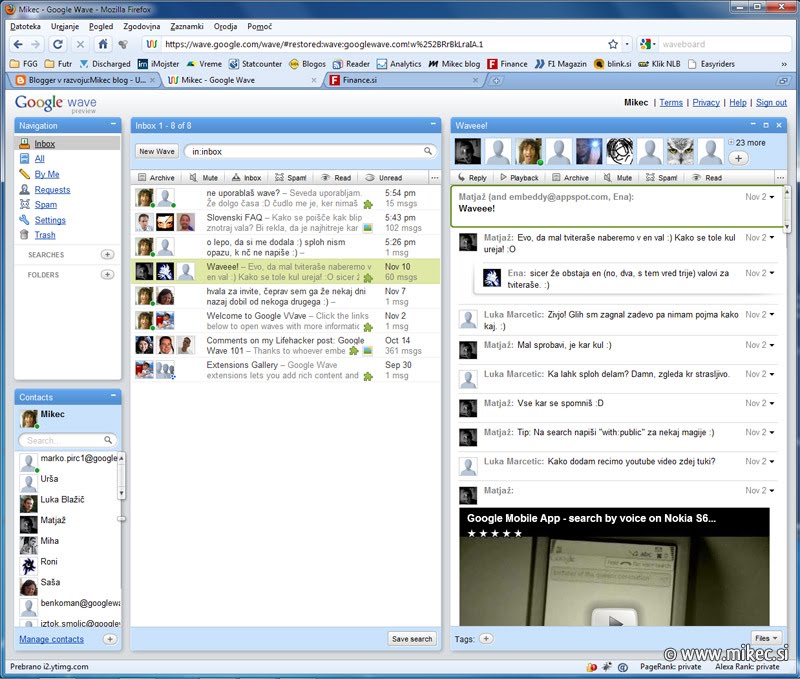Open Trash in Navigation

tap(45, 235)
